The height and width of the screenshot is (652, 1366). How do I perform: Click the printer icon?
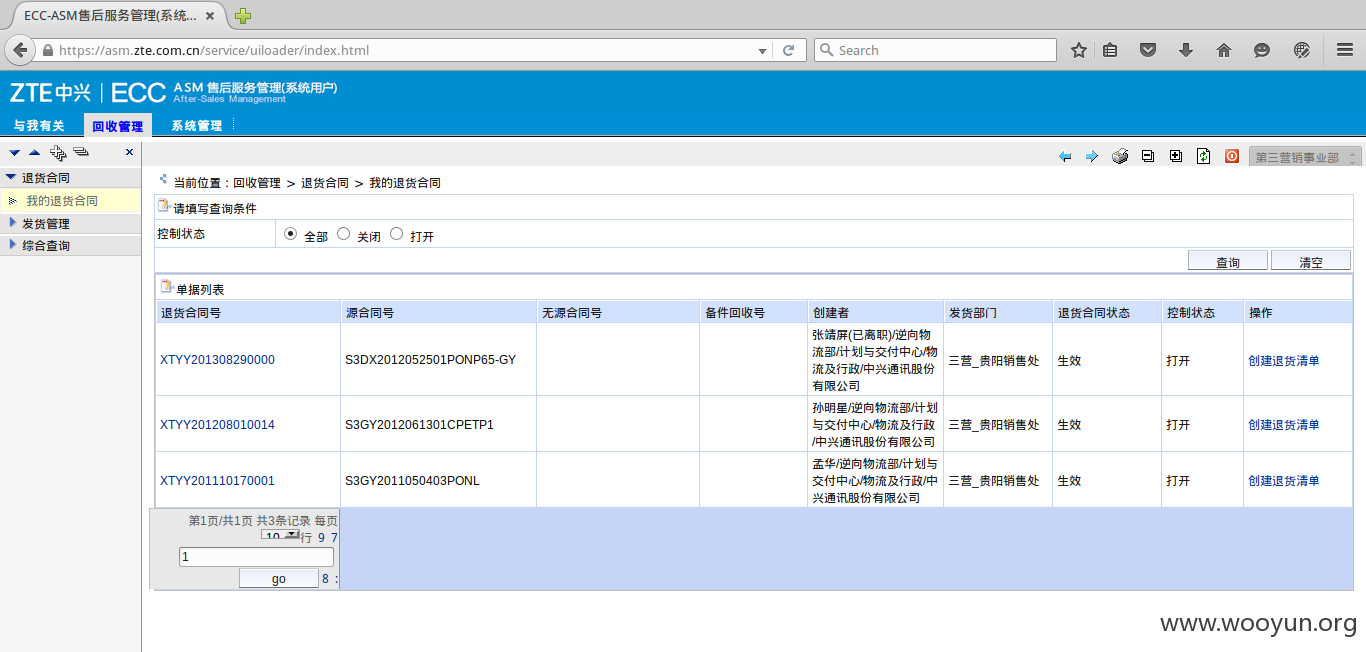point(1120,157)
